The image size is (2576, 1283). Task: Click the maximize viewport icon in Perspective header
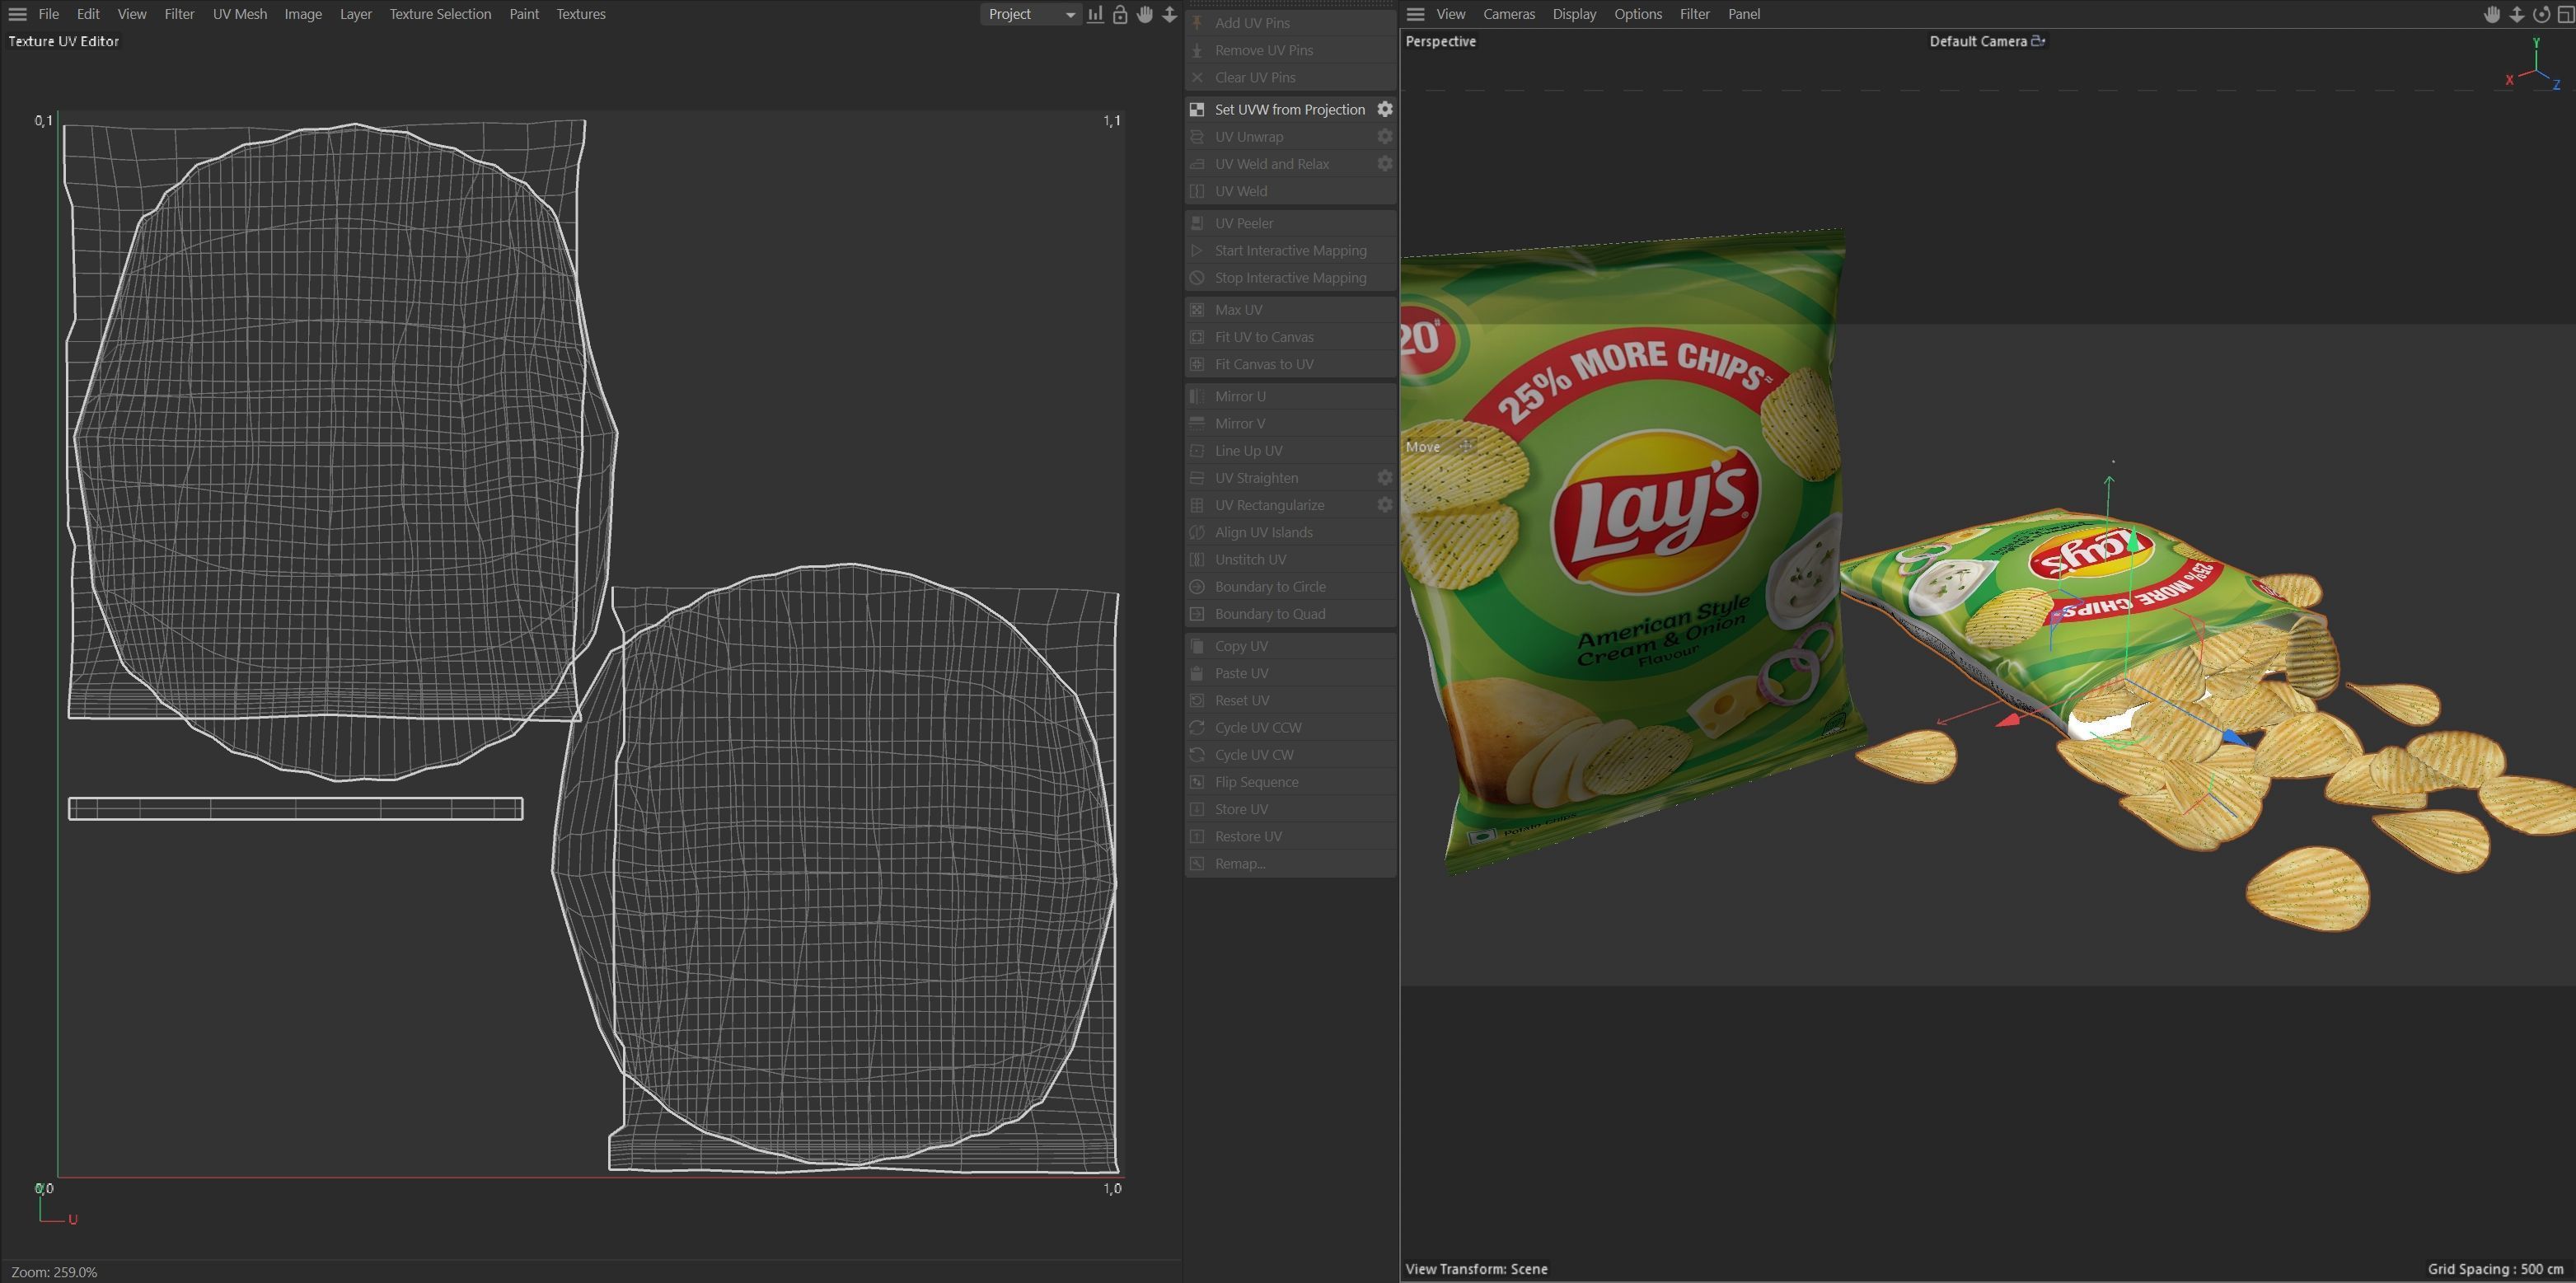click(x=2565, y=14)
